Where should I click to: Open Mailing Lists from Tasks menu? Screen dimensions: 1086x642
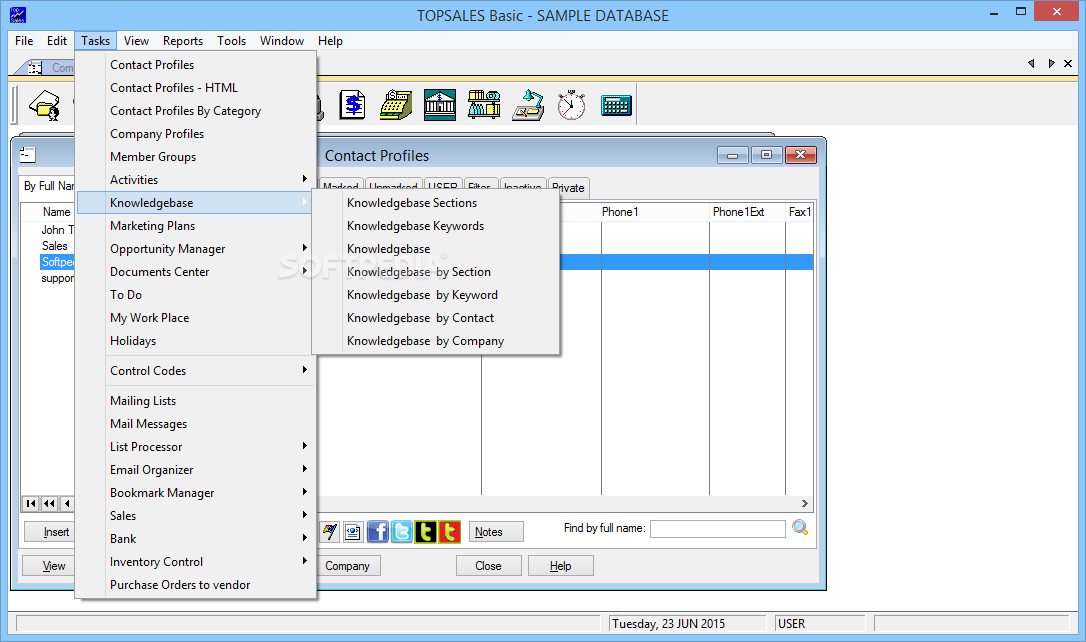(x=195, y=401)
